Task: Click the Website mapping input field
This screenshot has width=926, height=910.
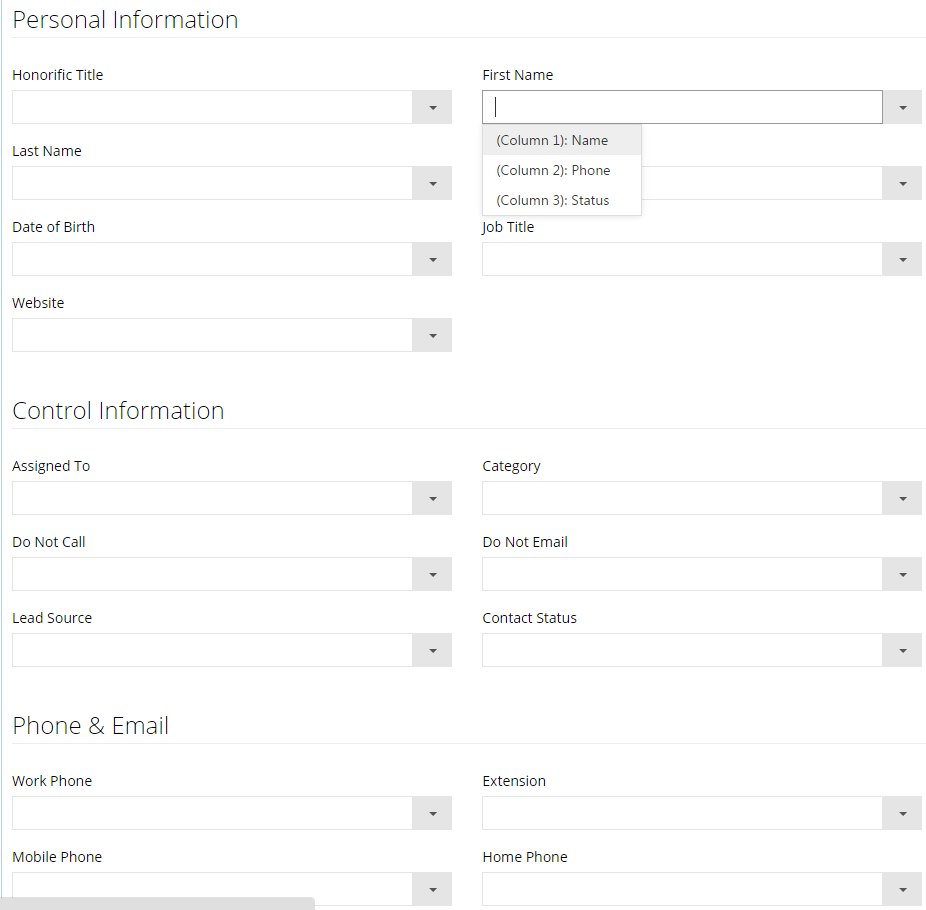Action: click(x=212, y=335)
